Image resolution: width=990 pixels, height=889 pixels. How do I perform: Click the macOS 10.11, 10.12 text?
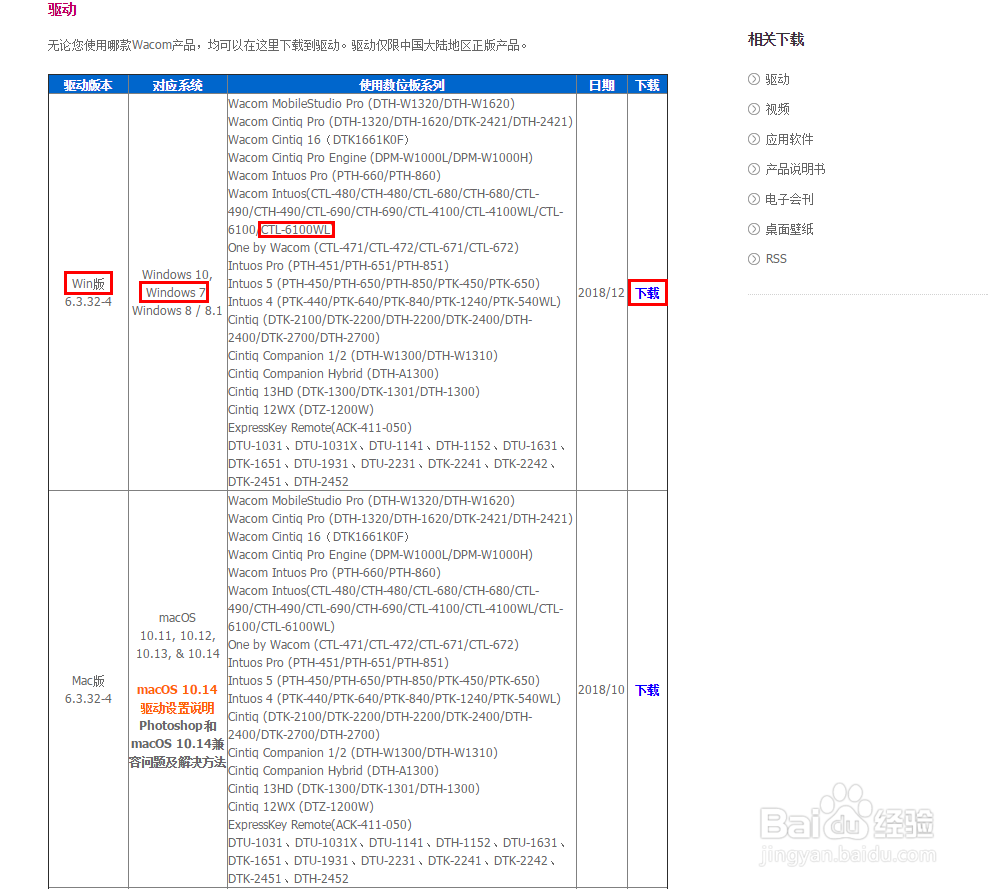[x=177, y=636]
